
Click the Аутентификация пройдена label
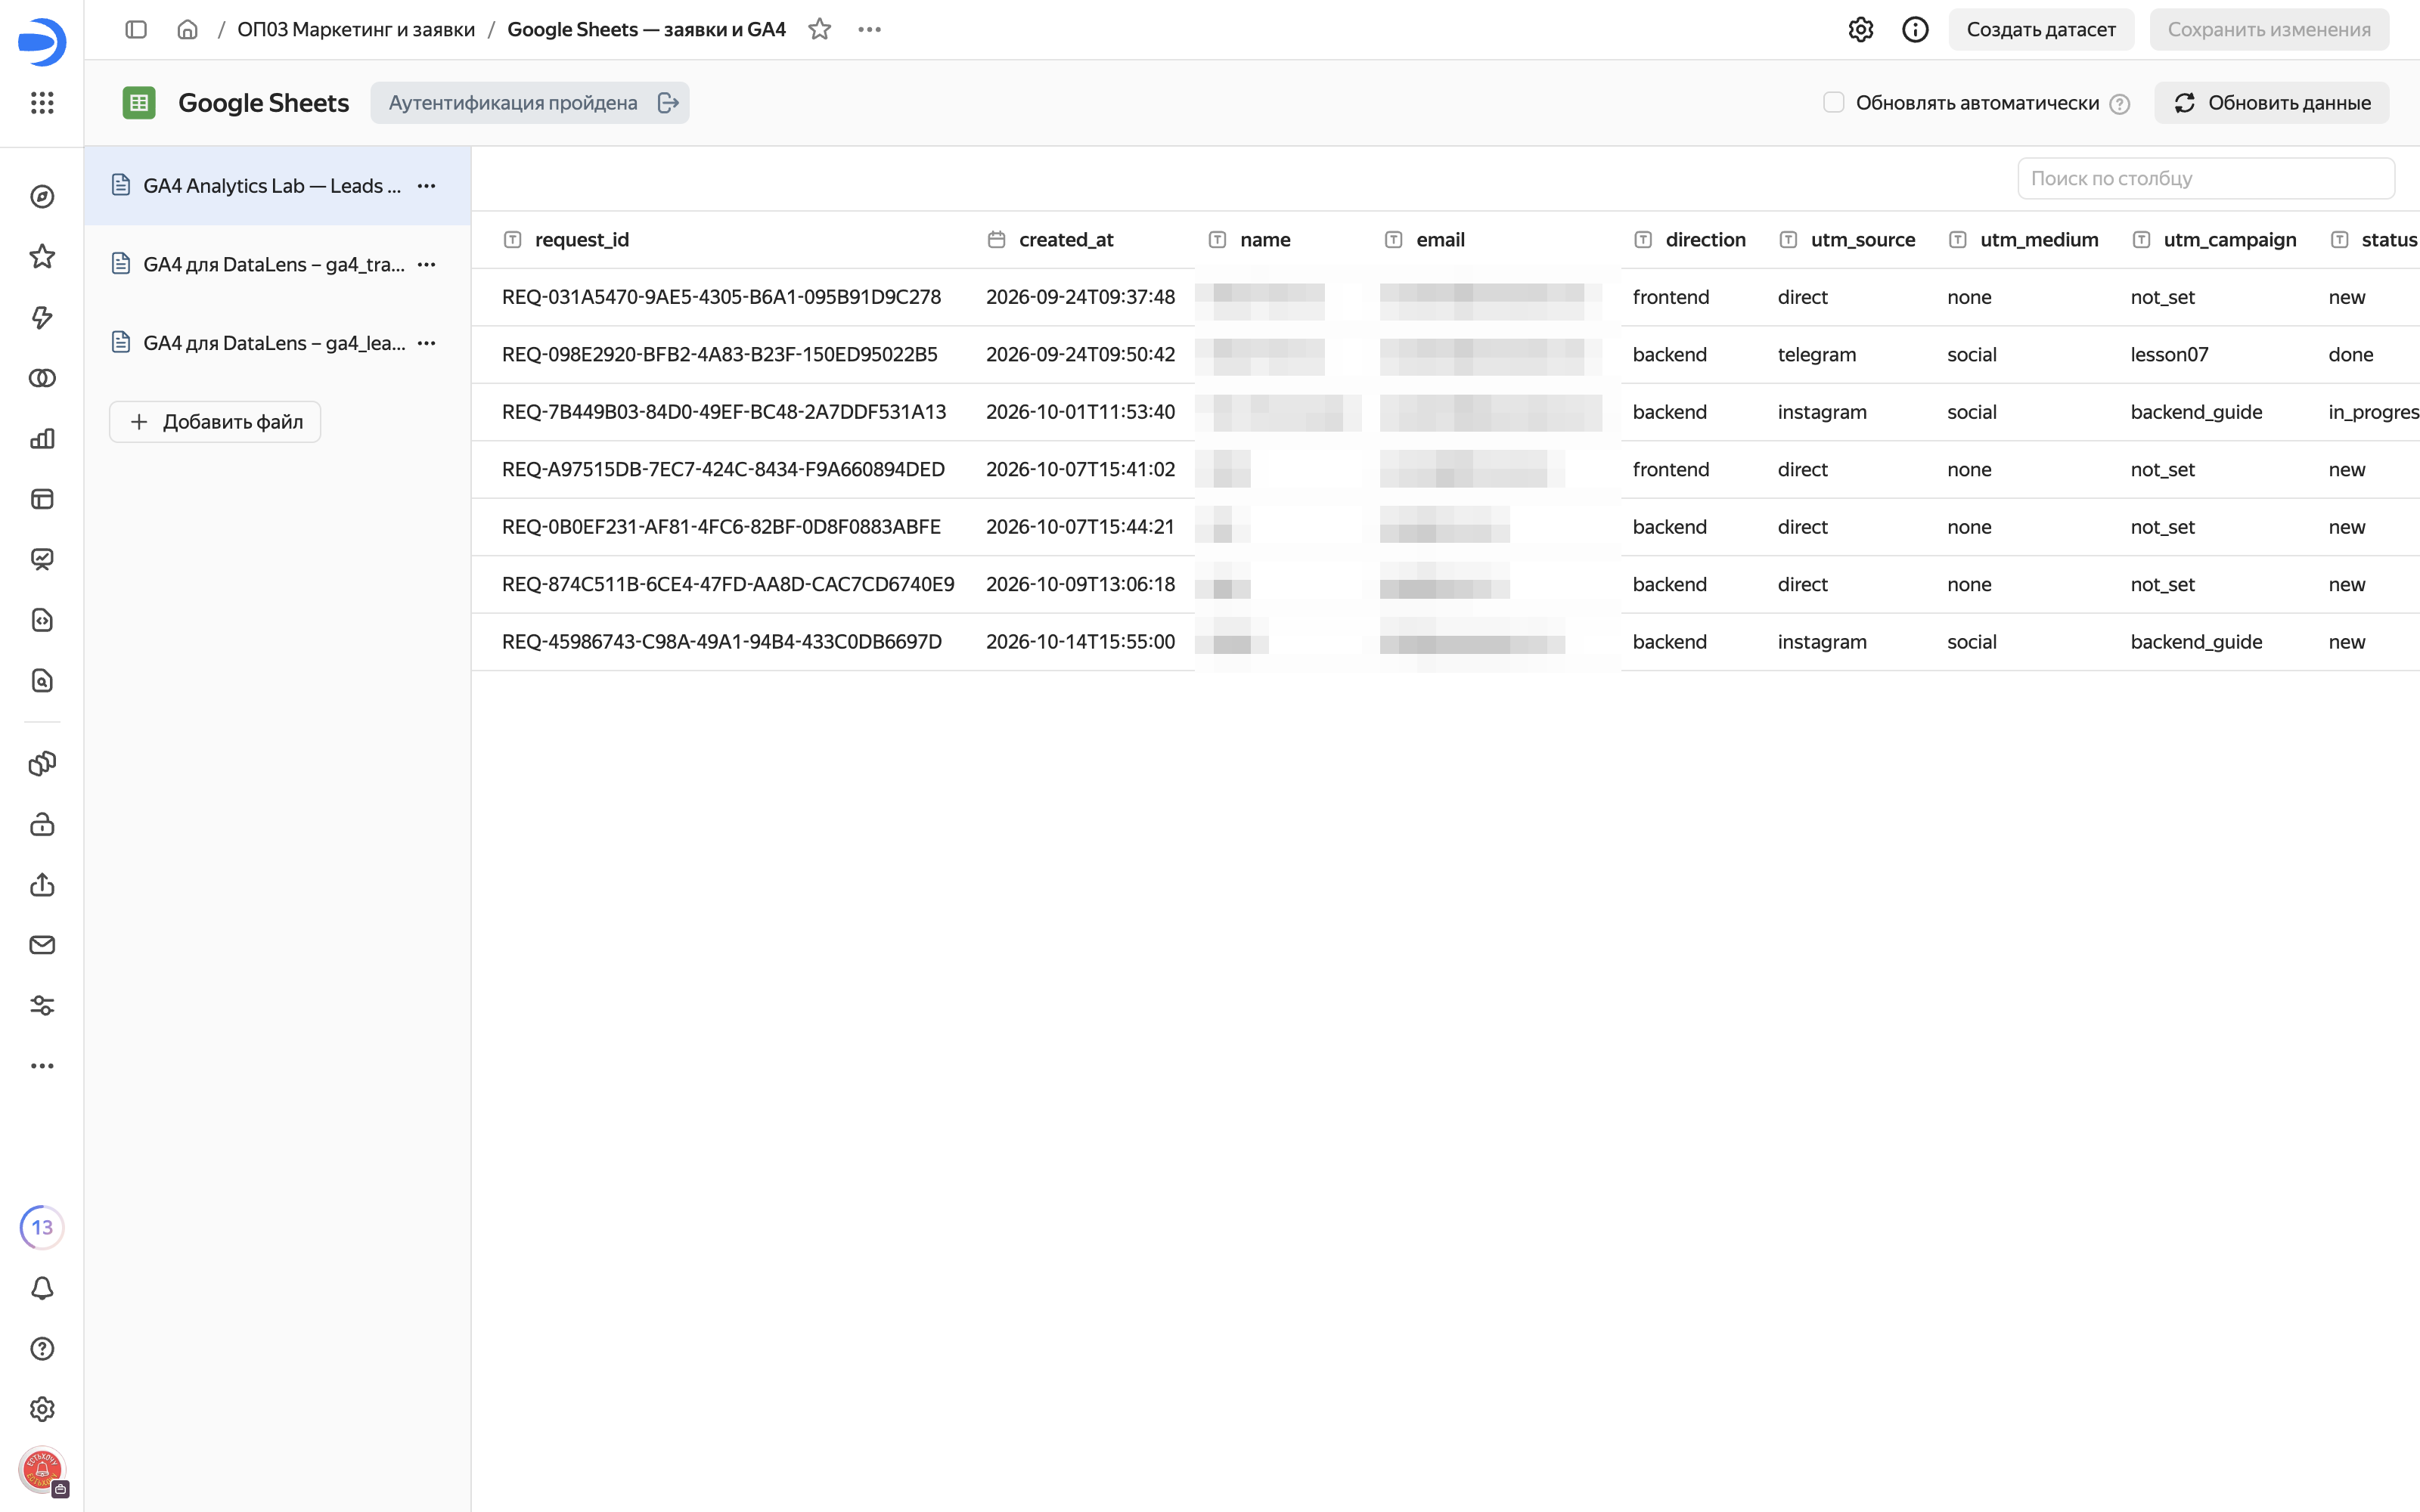tap(513, 102)
